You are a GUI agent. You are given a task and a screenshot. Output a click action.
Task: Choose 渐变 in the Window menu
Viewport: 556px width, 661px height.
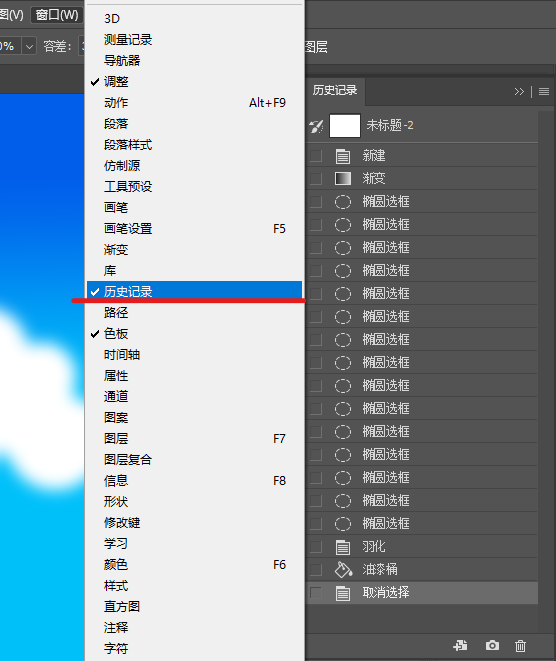194,250
